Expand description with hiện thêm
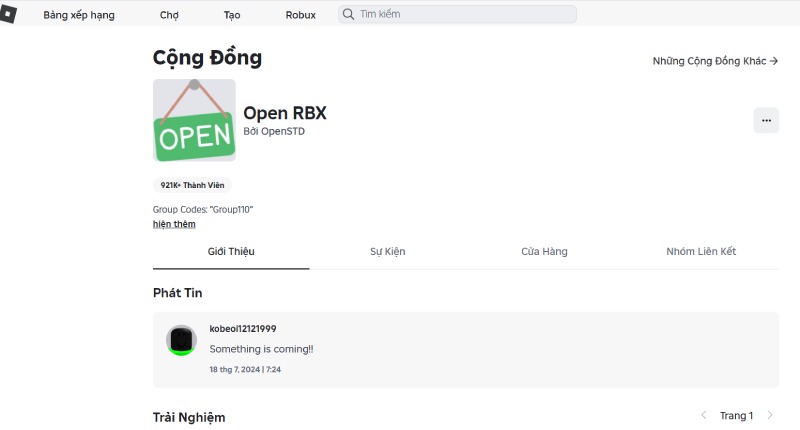 point(174,224)
